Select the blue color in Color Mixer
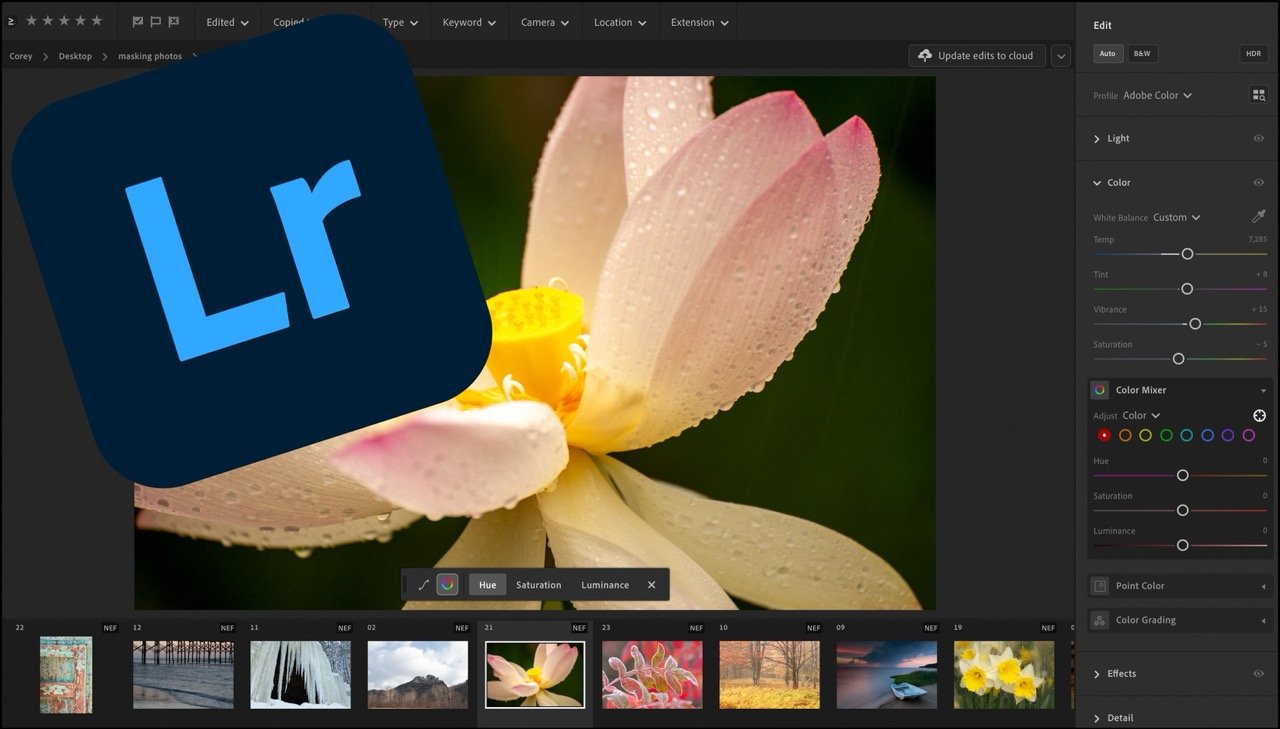Image resolution: width=1280 pixels, height=729 pixels. point(1207,435)
